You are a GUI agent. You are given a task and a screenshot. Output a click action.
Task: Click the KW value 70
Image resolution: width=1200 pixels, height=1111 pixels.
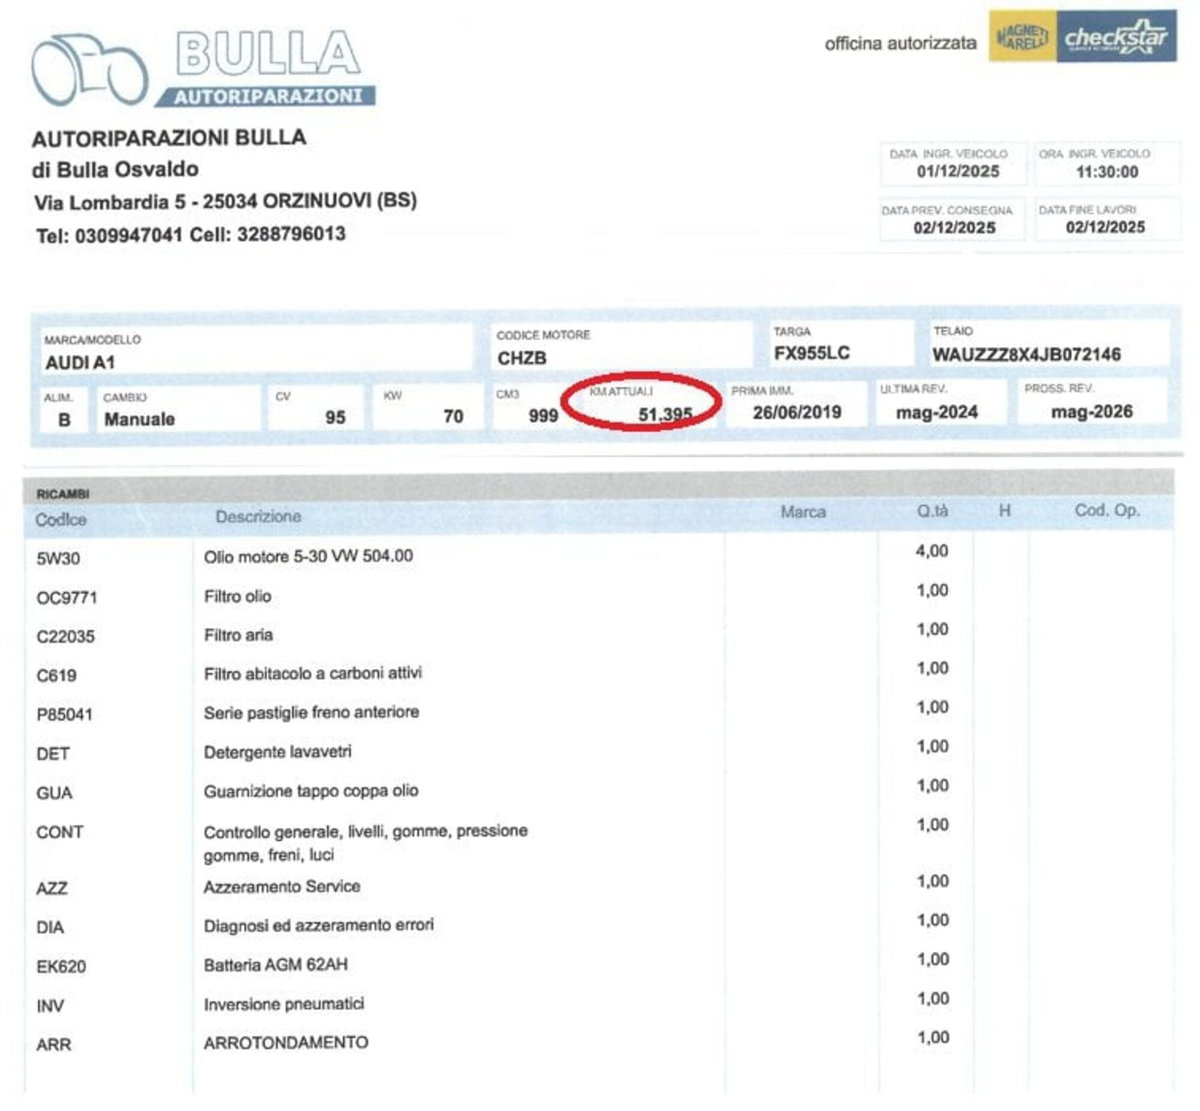[453, 416]
